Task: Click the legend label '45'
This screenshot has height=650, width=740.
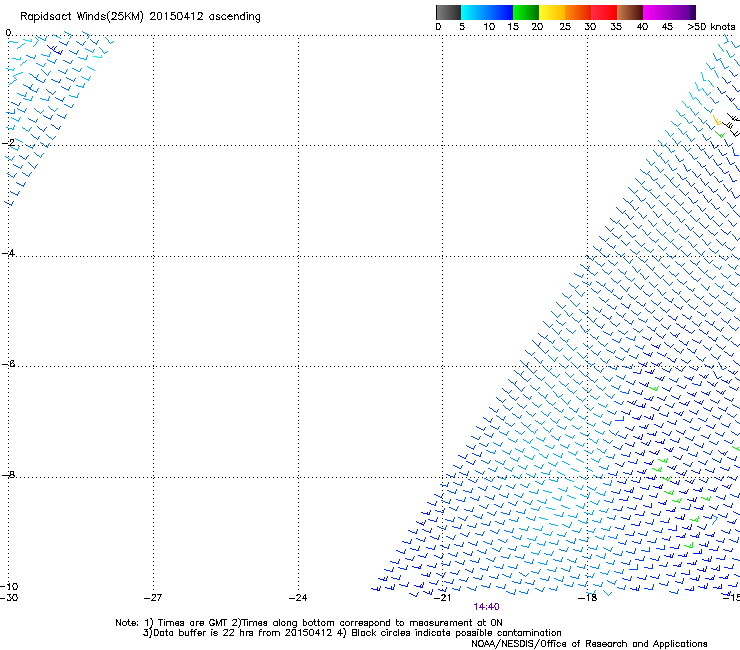Action: (x=667, y=27)
